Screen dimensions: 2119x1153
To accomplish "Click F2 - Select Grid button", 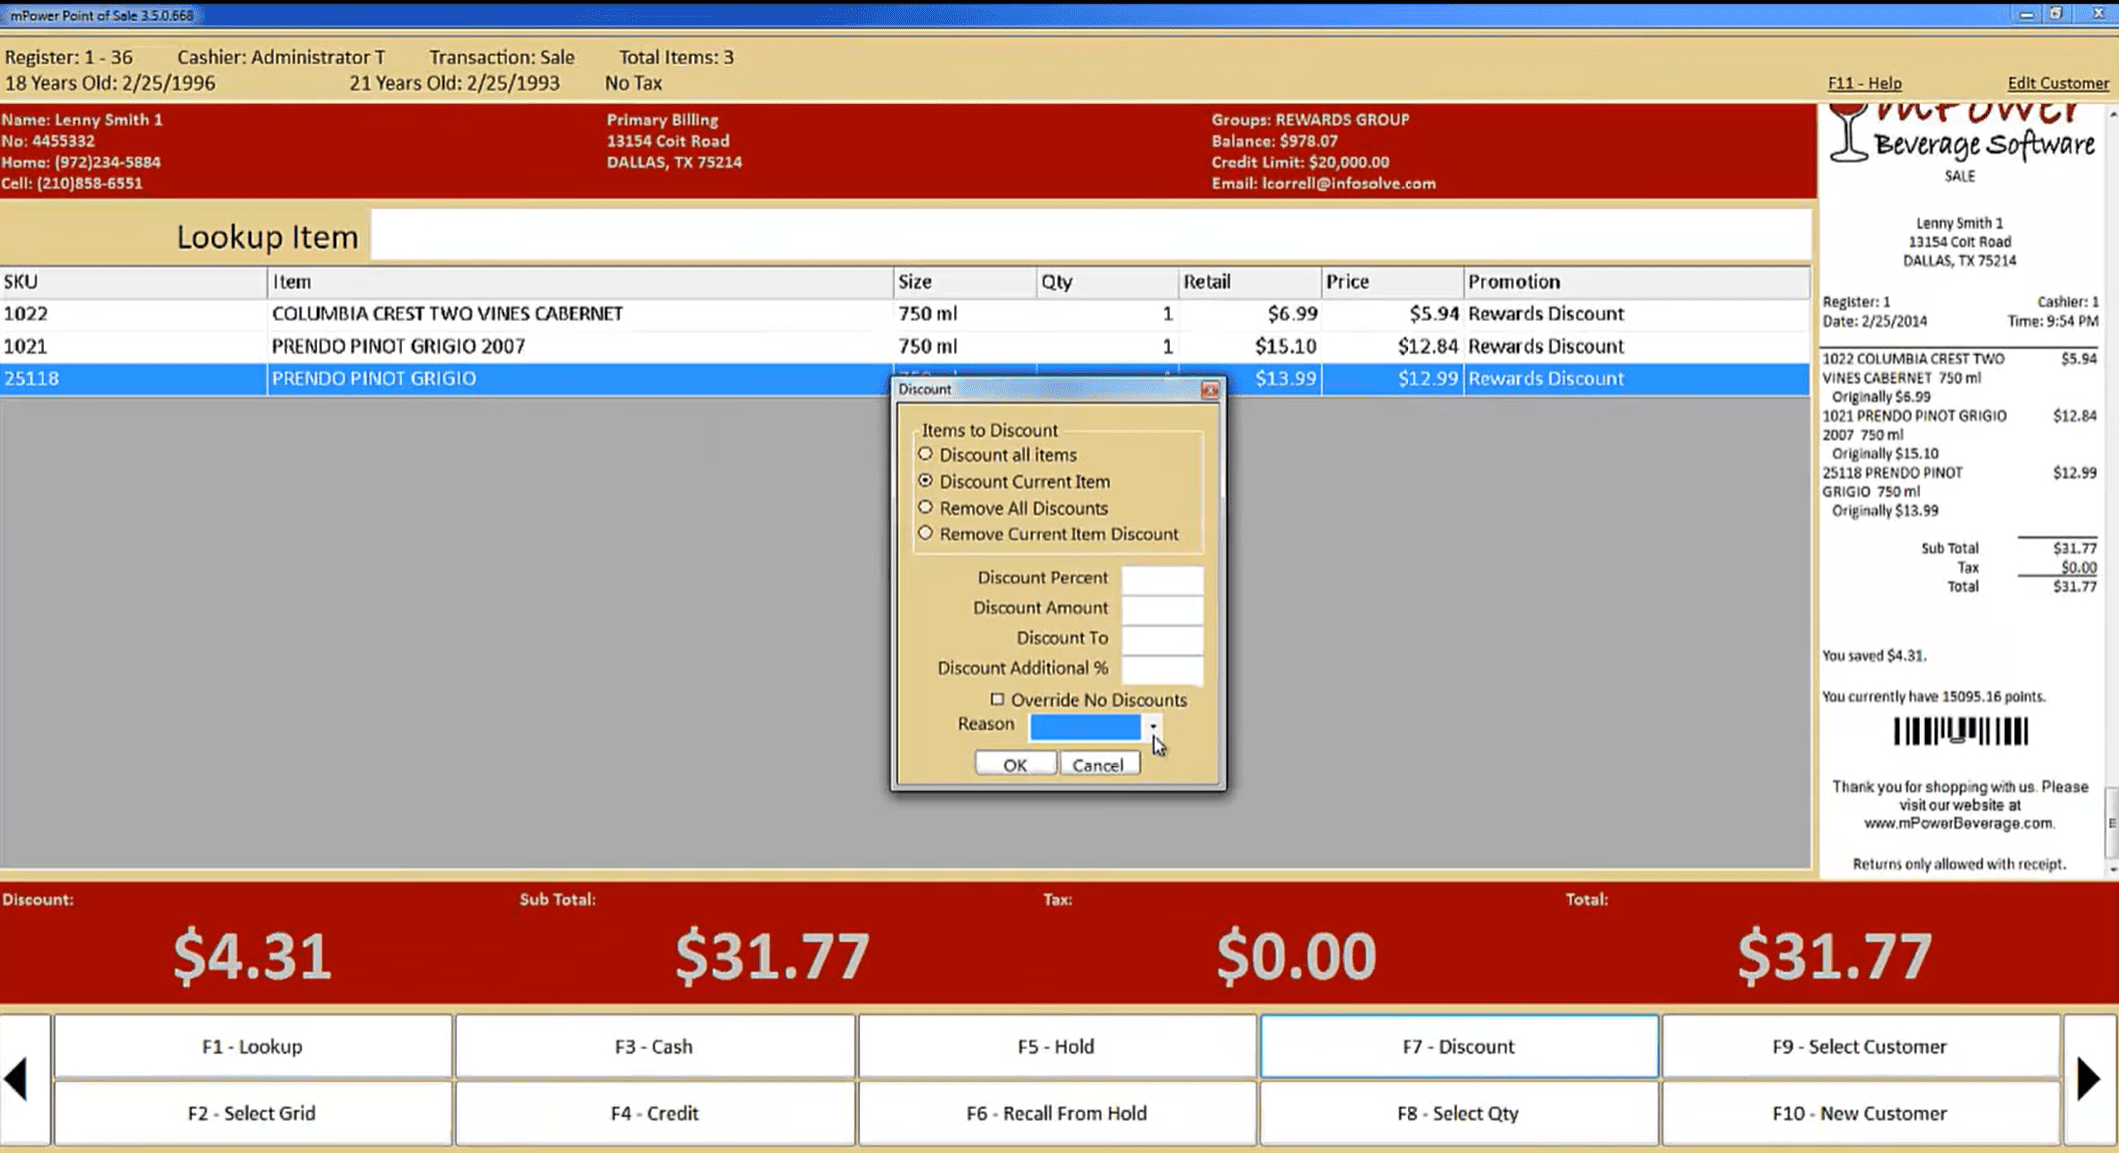I will (x=252, y=1113).
